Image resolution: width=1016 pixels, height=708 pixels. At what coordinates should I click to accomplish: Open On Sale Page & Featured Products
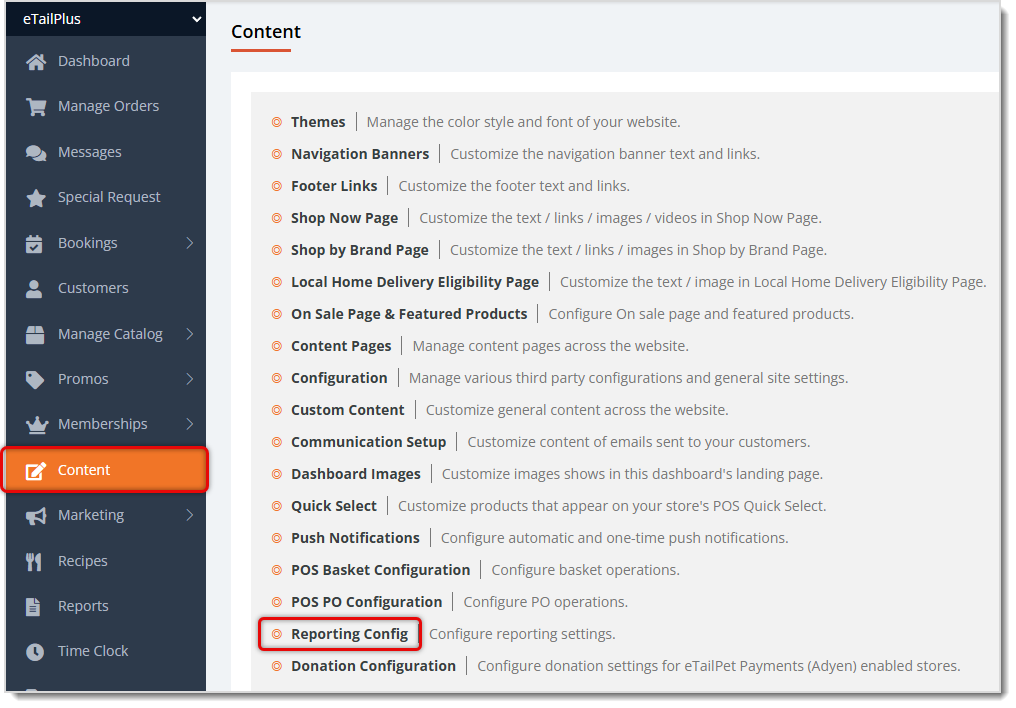pyautogui.click(x=409, y=314)
